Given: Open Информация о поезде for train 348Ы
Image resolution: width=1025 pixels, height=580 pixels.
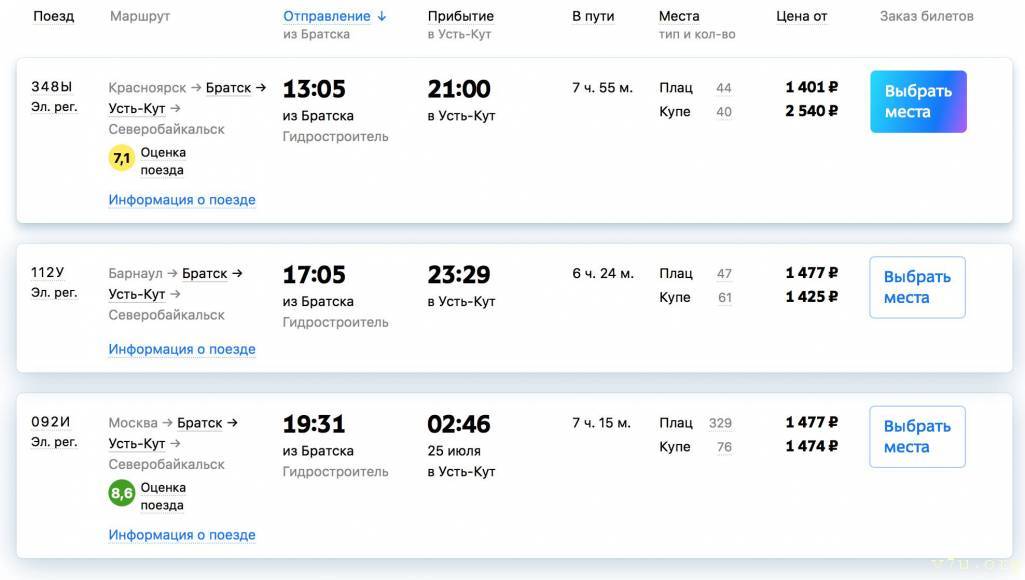Looking at the screenshot, I should pos(182,200).
